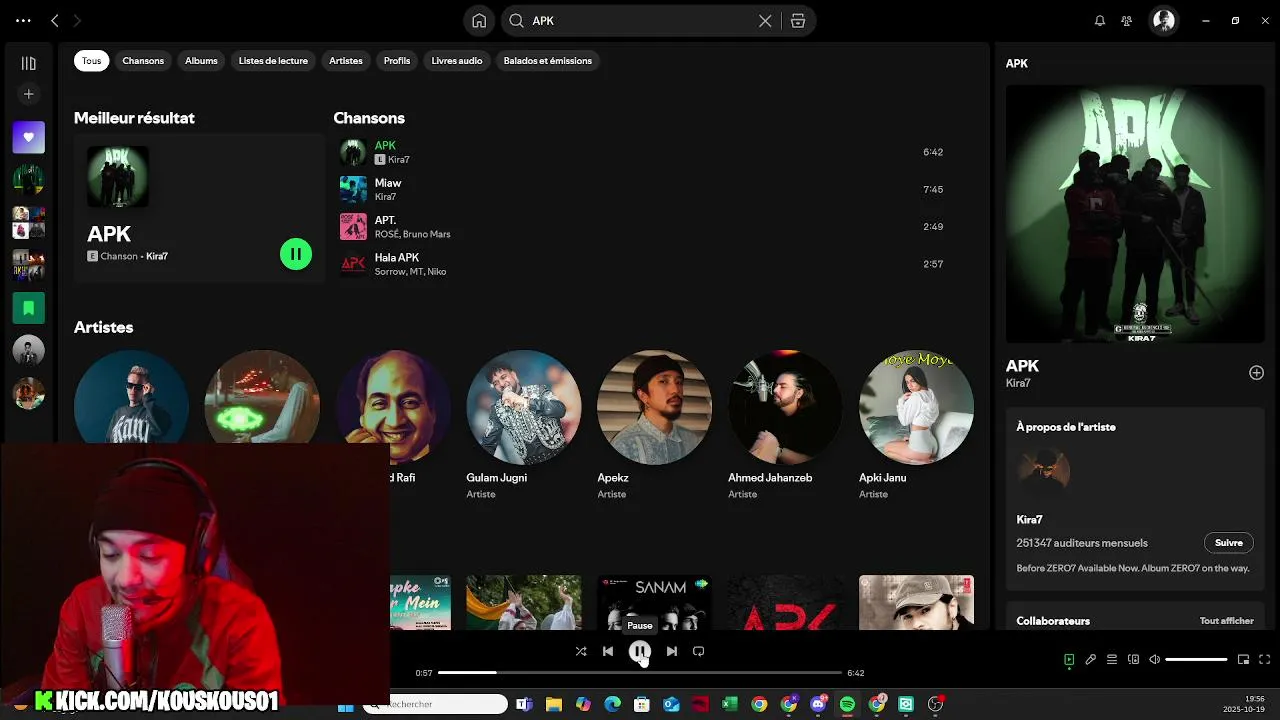Open File Explorer in the taskbar
1280x720 pixels.
pos(553,705)
